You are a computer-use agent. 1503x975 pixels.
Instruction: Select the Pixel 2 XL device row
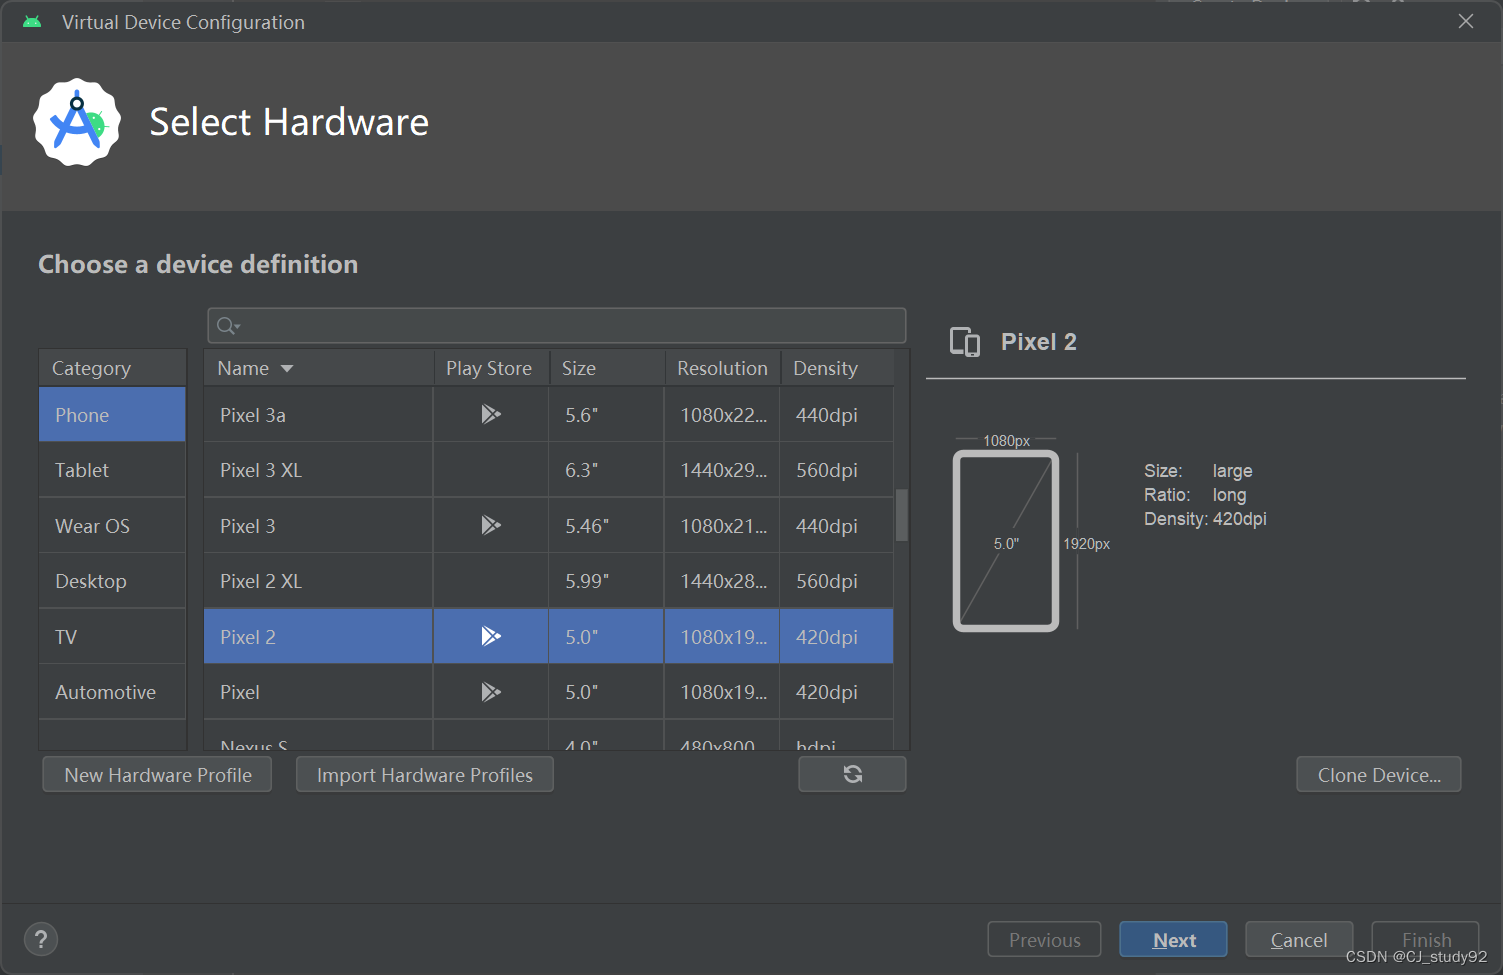point(548,581)
